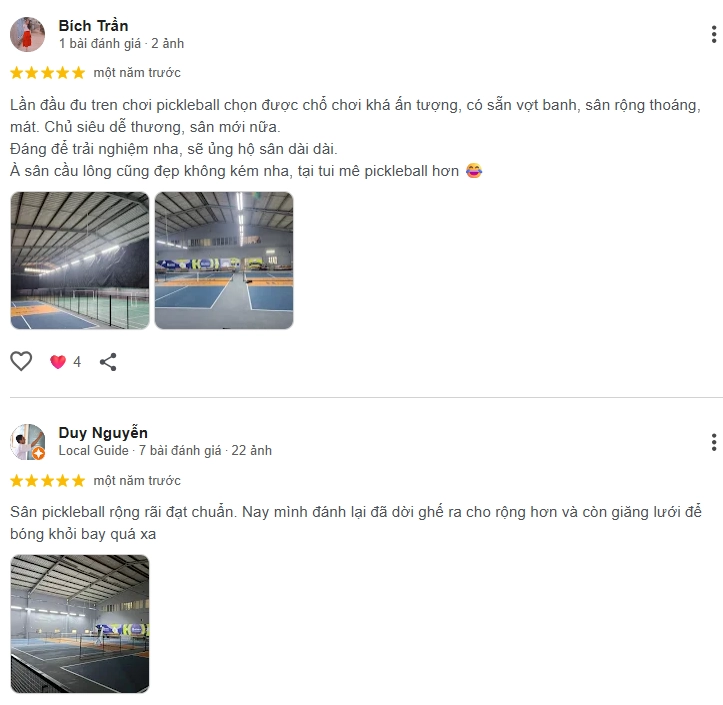Image resolution: width=723 pixels, height=705 pixels.
Task: Click the share icon under Bích Trần's review
Action: [108, 361]
